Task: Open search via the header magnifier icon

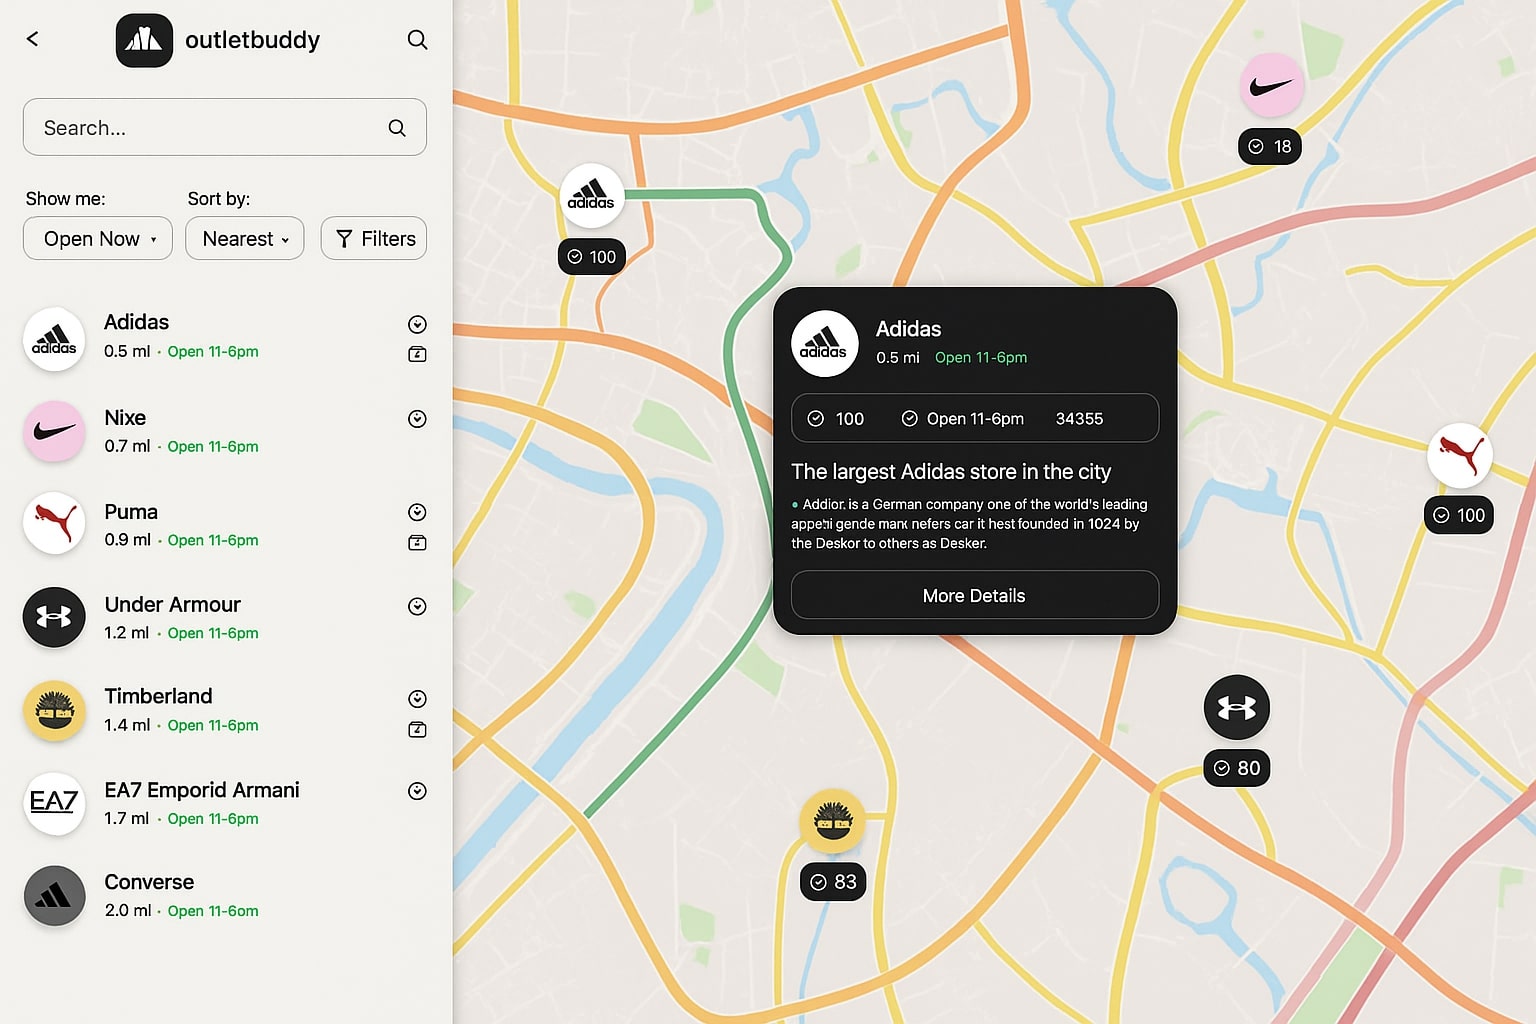Action: 417,40
